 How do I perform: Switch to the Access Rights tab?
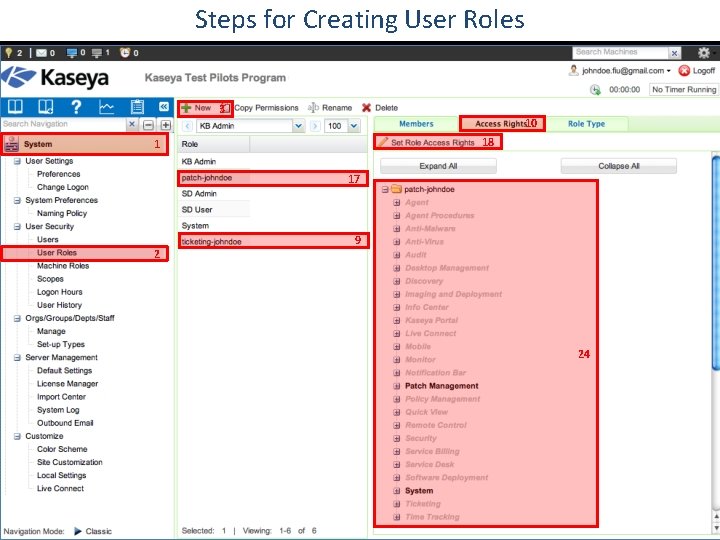[502, 124]
